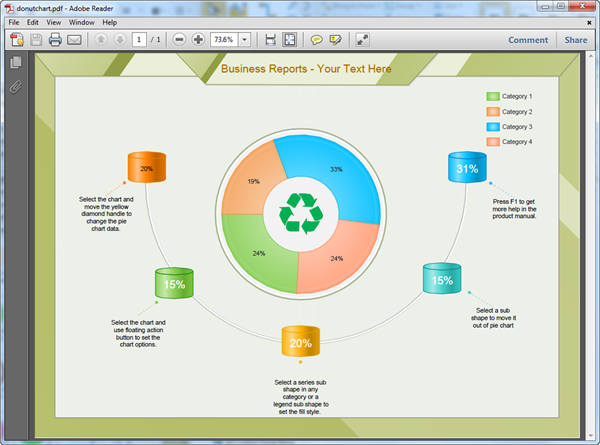The image size is (600, 445).
Task: Click the Create PDF online icon
Action: [x=16, y=40]
